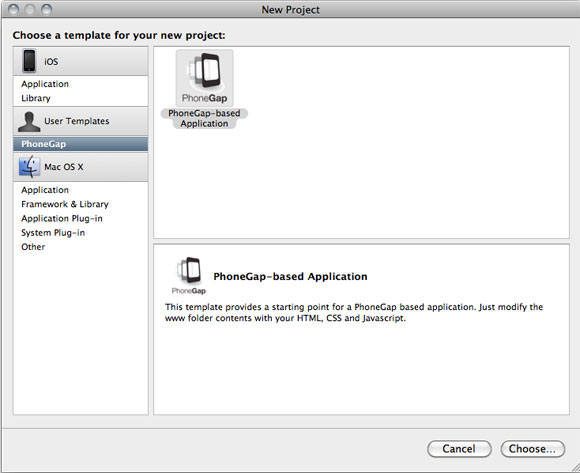Click the User Templates silhouette icon
The image size is (580, 473).
[x=29, y=121]
